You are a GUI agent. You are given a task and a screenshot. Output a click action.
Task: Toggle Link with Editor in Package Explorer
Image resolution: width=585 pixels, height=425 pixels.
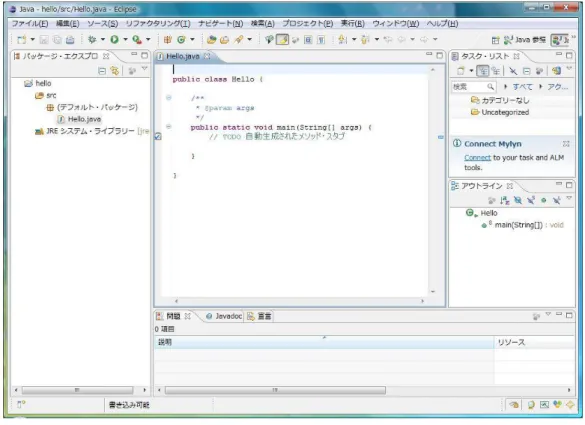tap(115, 71)
